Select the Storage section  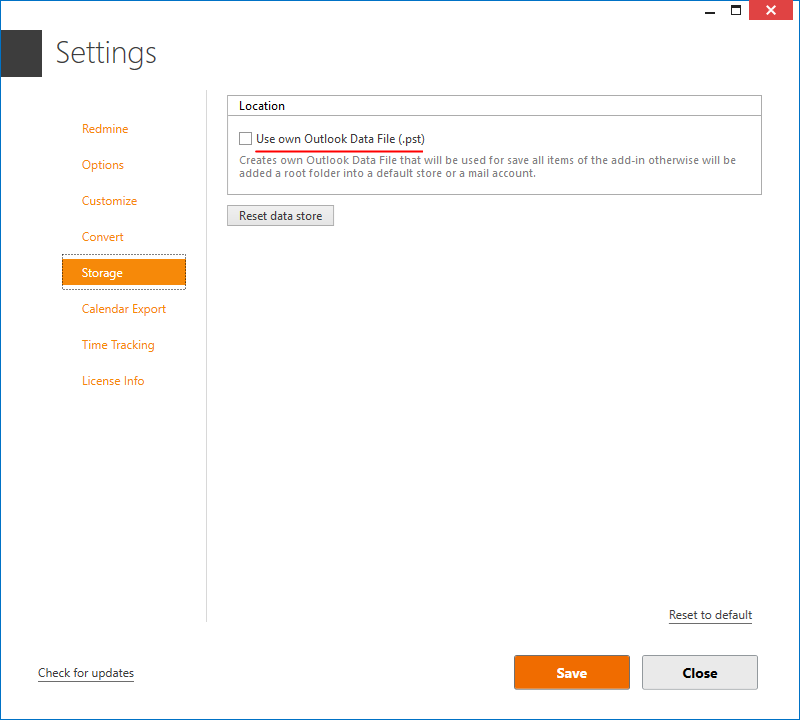[124, 272]
